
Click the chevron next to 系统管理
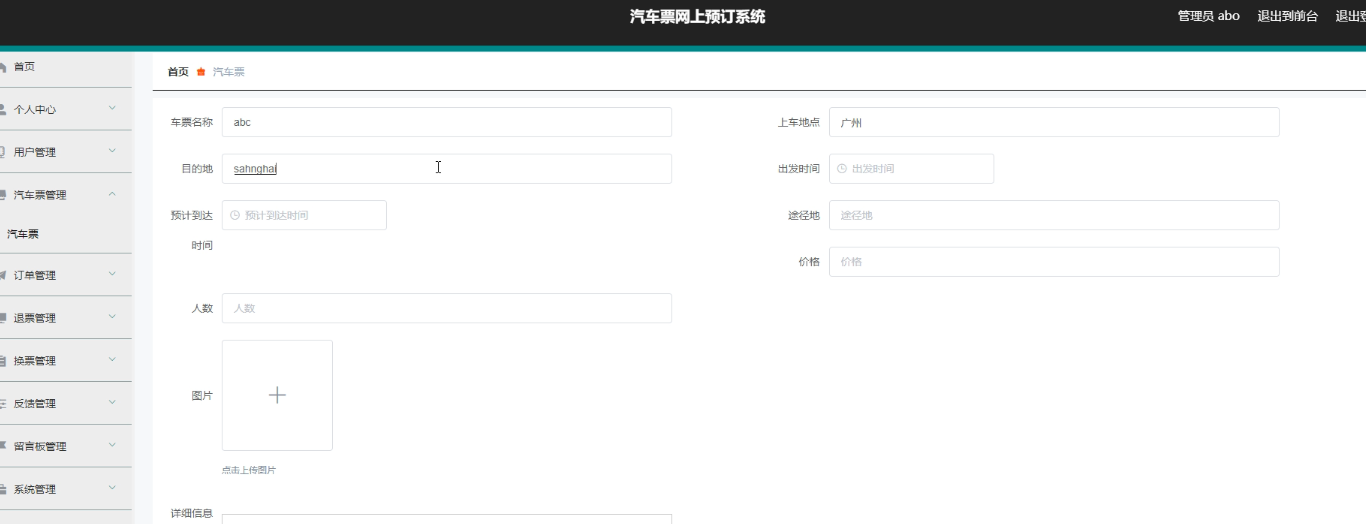112,489
